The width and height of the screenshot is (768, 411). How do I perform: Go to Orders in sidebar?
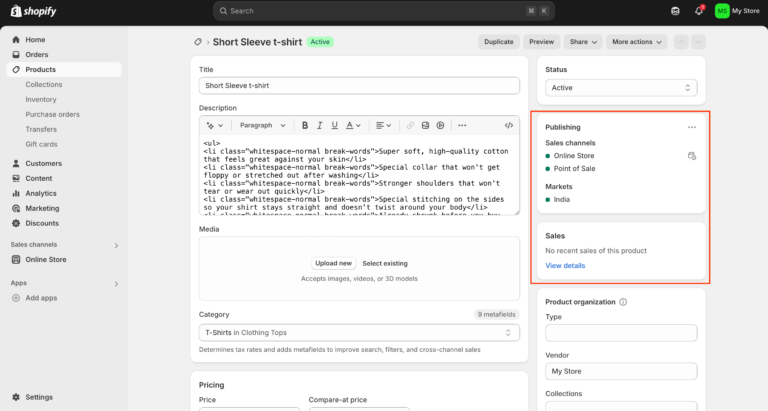pyautogui.click(x=37, y=54)
